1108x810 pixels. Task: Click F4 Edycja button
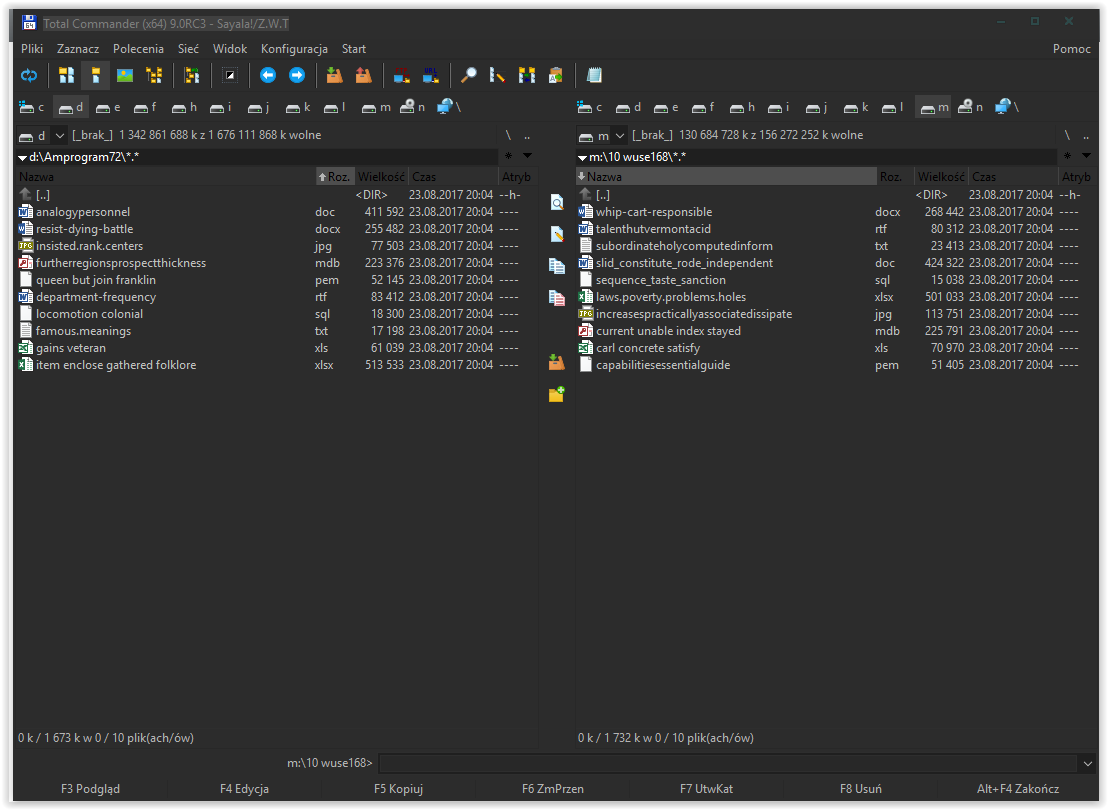point(244,789)
